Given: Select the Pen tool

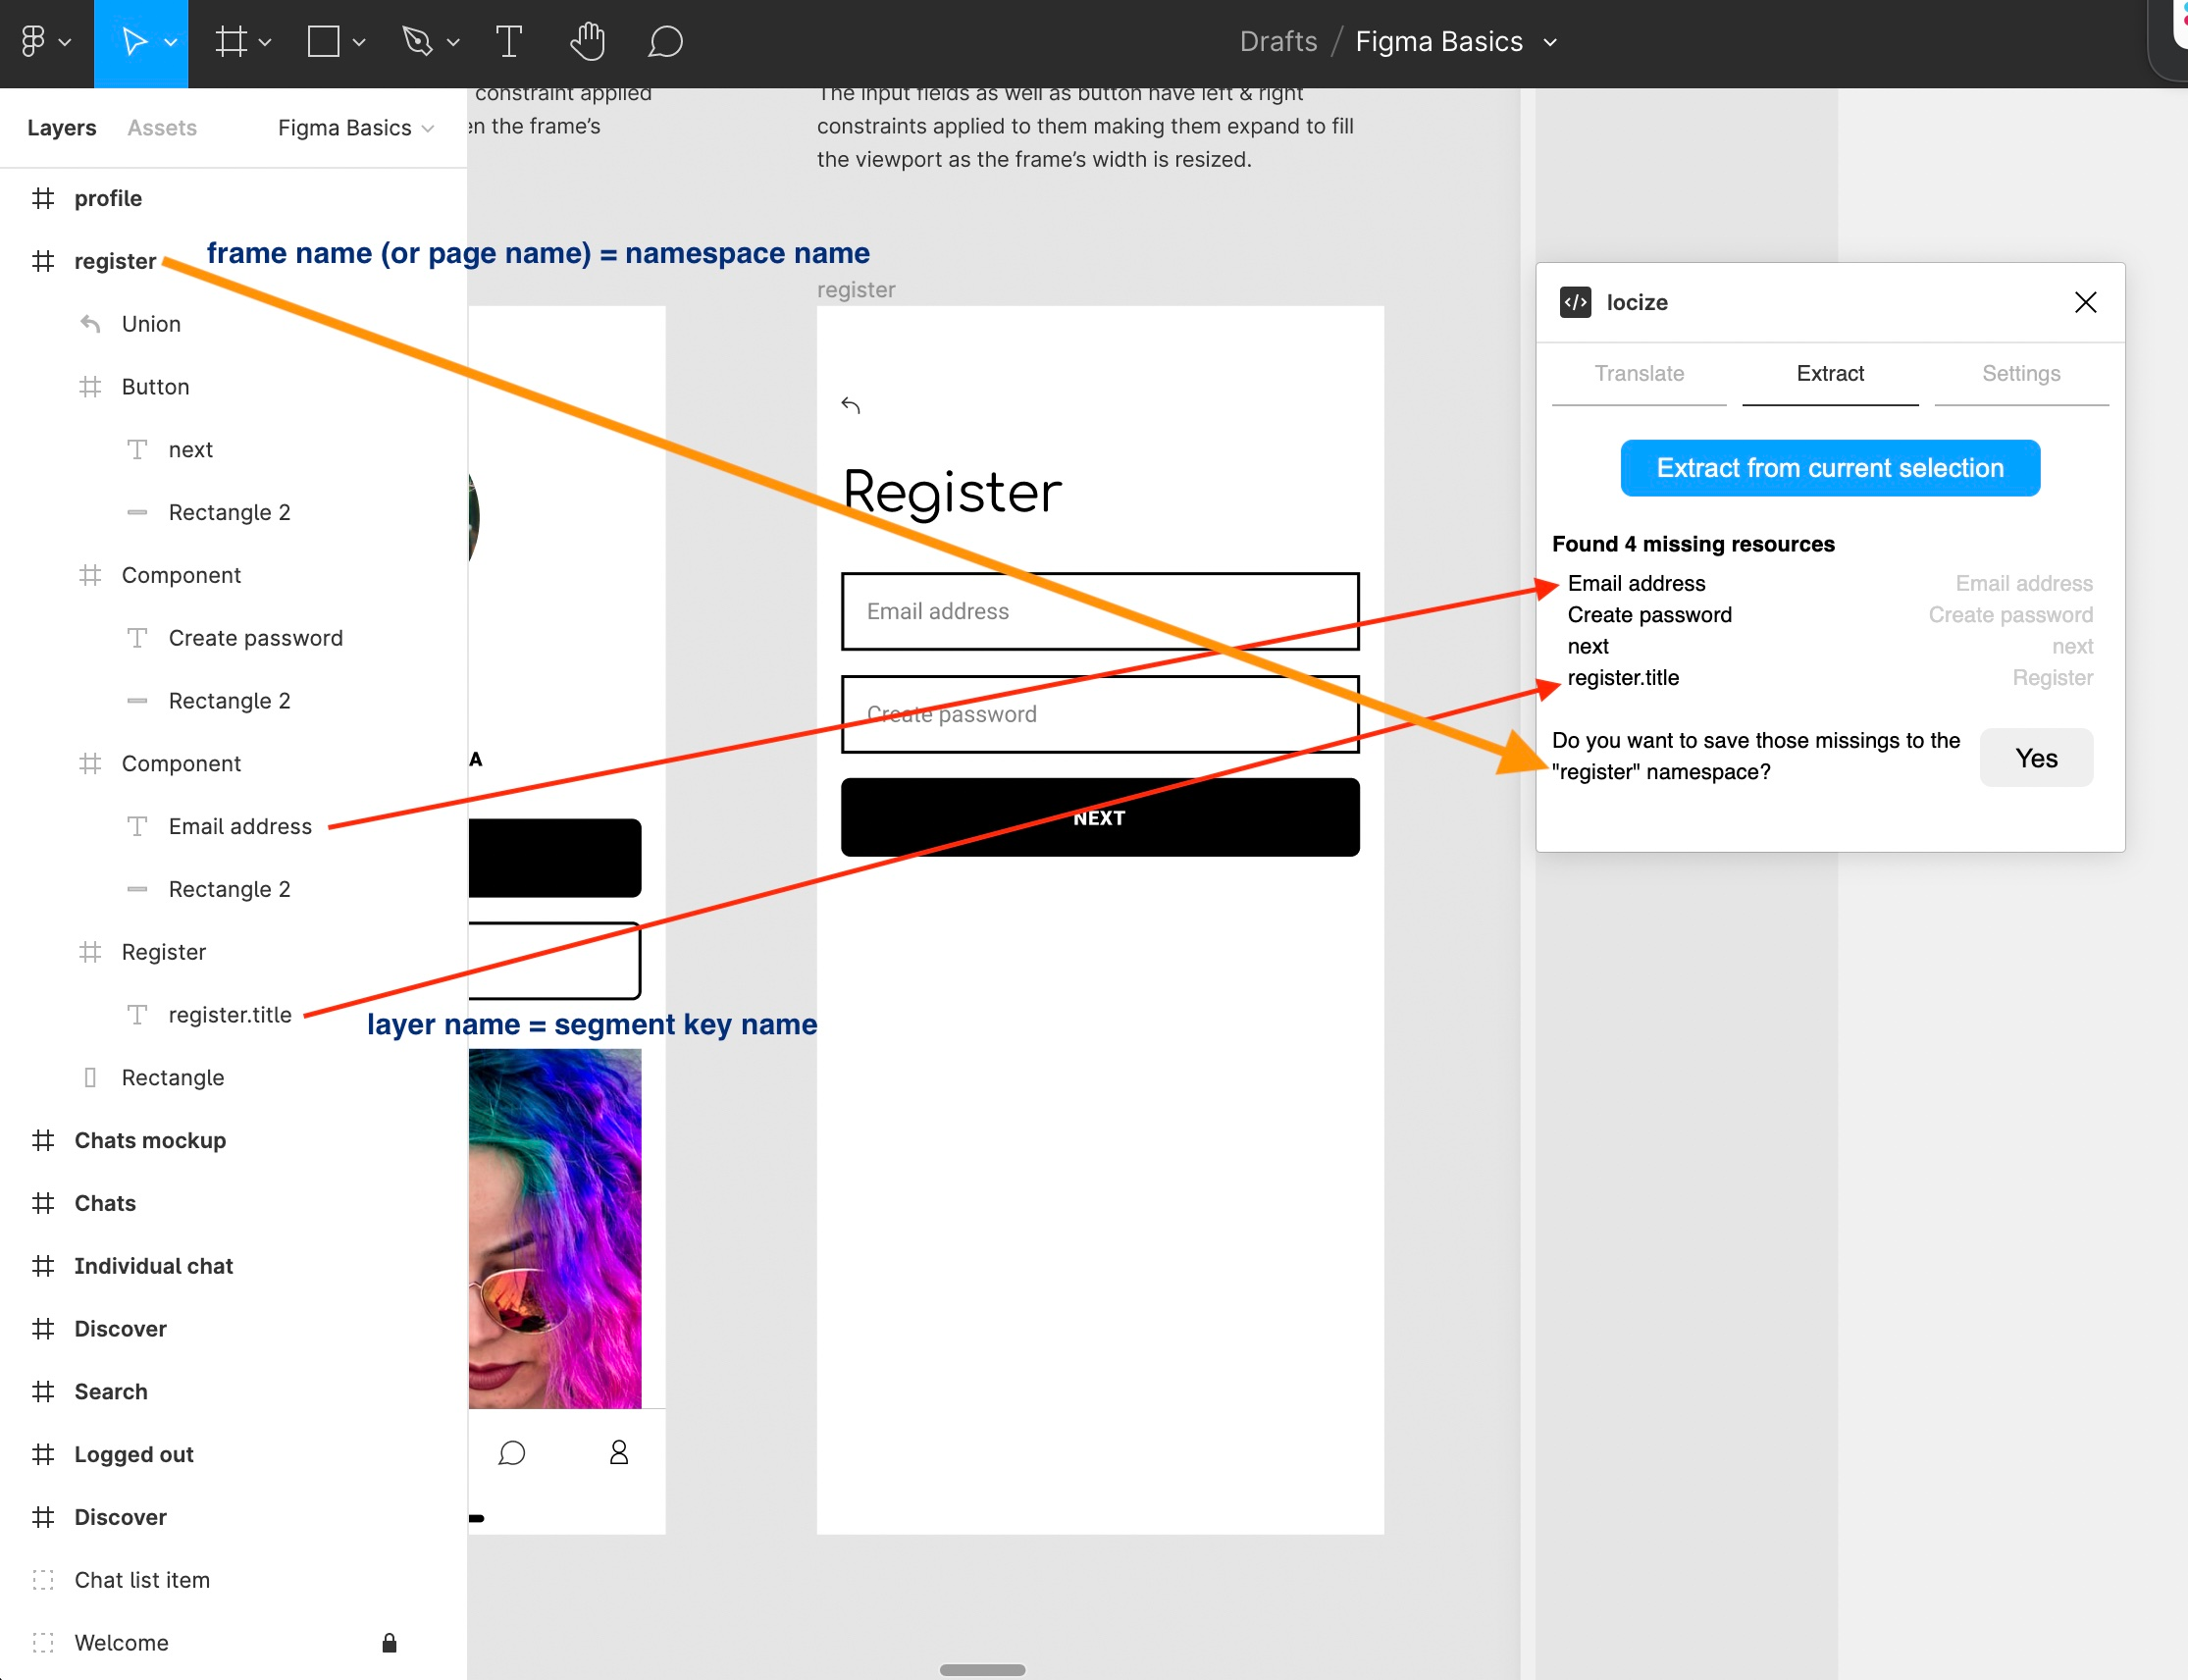Looking at the screenshot, I should click(418, 42).
